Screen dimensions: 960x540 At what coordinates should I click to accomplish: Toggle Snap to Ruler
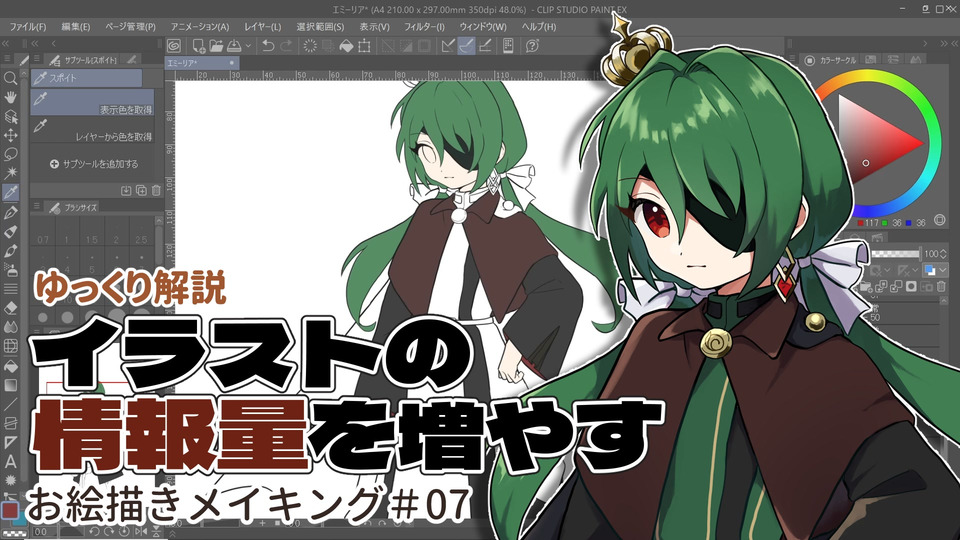[448, 46]
